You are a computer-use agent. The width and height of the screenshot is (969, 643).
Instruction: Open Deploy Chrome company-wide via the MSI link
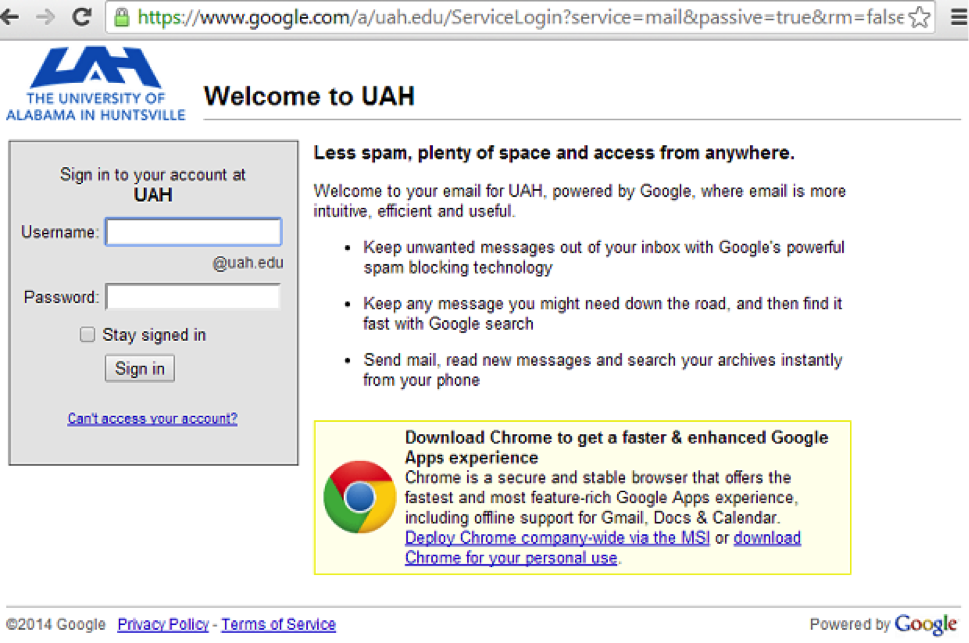[557, 538]
